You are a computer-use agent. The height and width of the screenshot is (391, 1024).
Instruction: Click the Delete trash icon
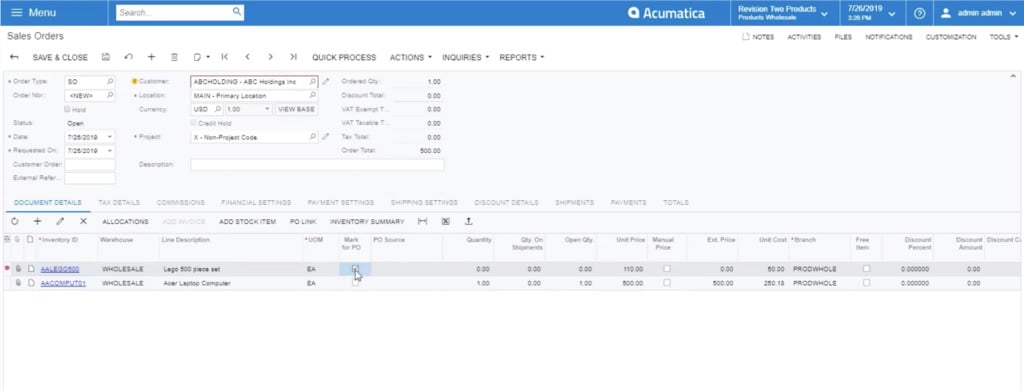[174, 57]
